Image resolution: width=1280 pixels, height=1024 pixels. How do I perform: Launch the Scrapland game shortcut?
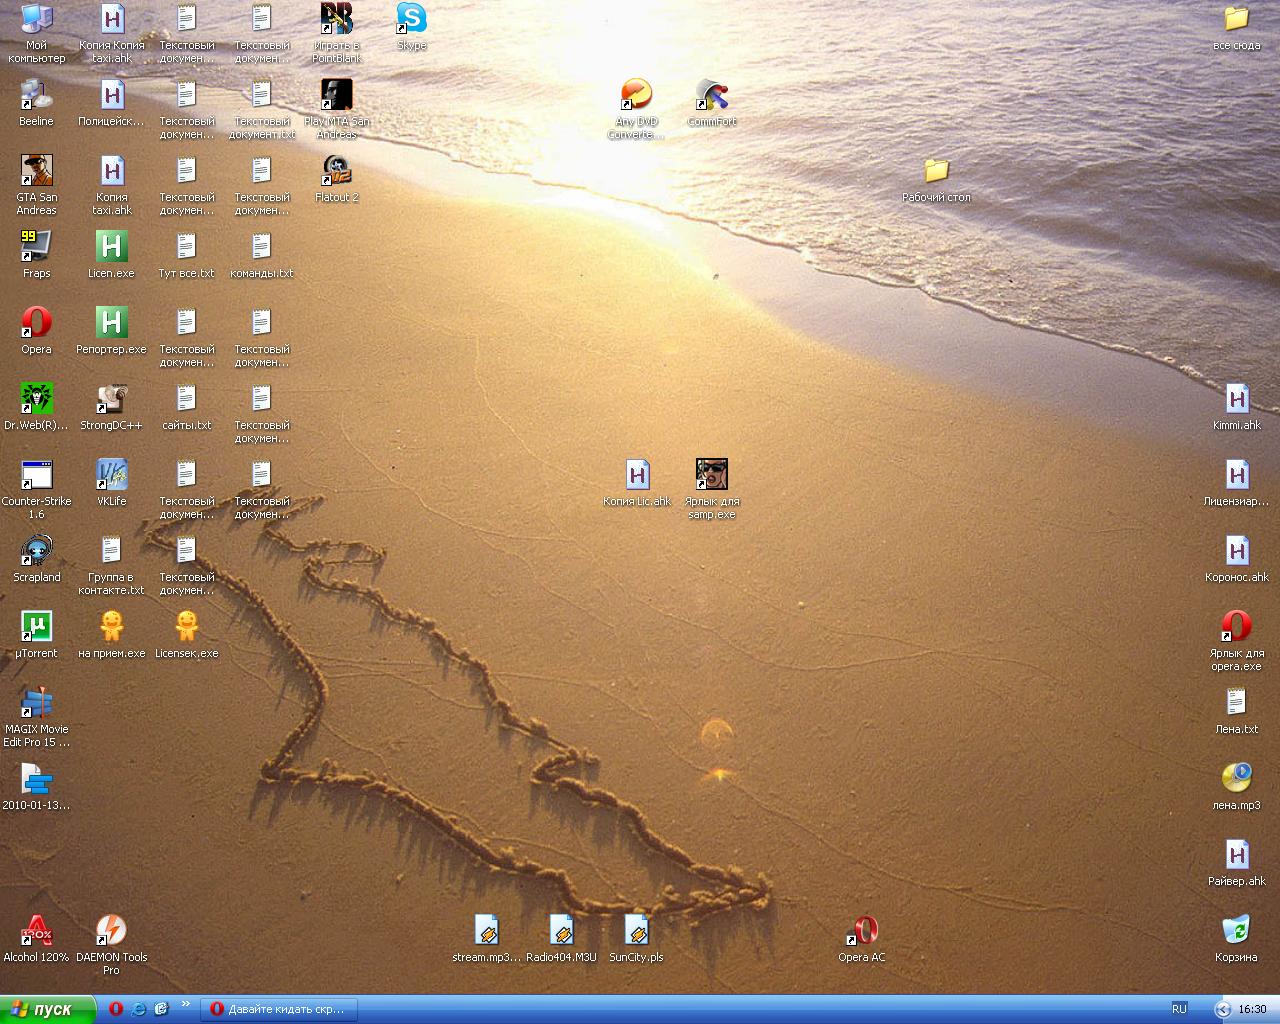point(36,559)
